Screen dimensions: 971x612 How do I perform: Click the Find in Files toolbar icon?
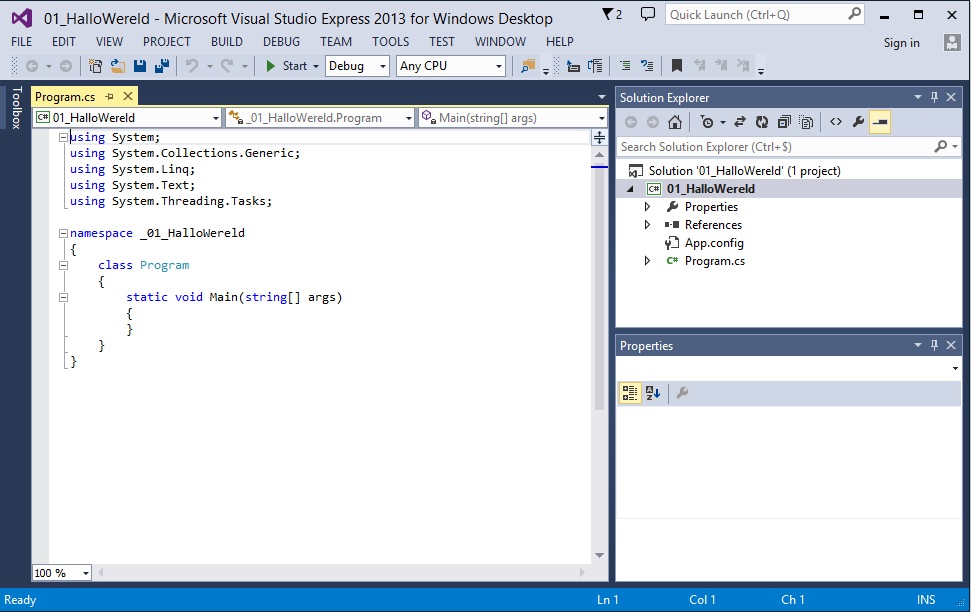(528, 66)
